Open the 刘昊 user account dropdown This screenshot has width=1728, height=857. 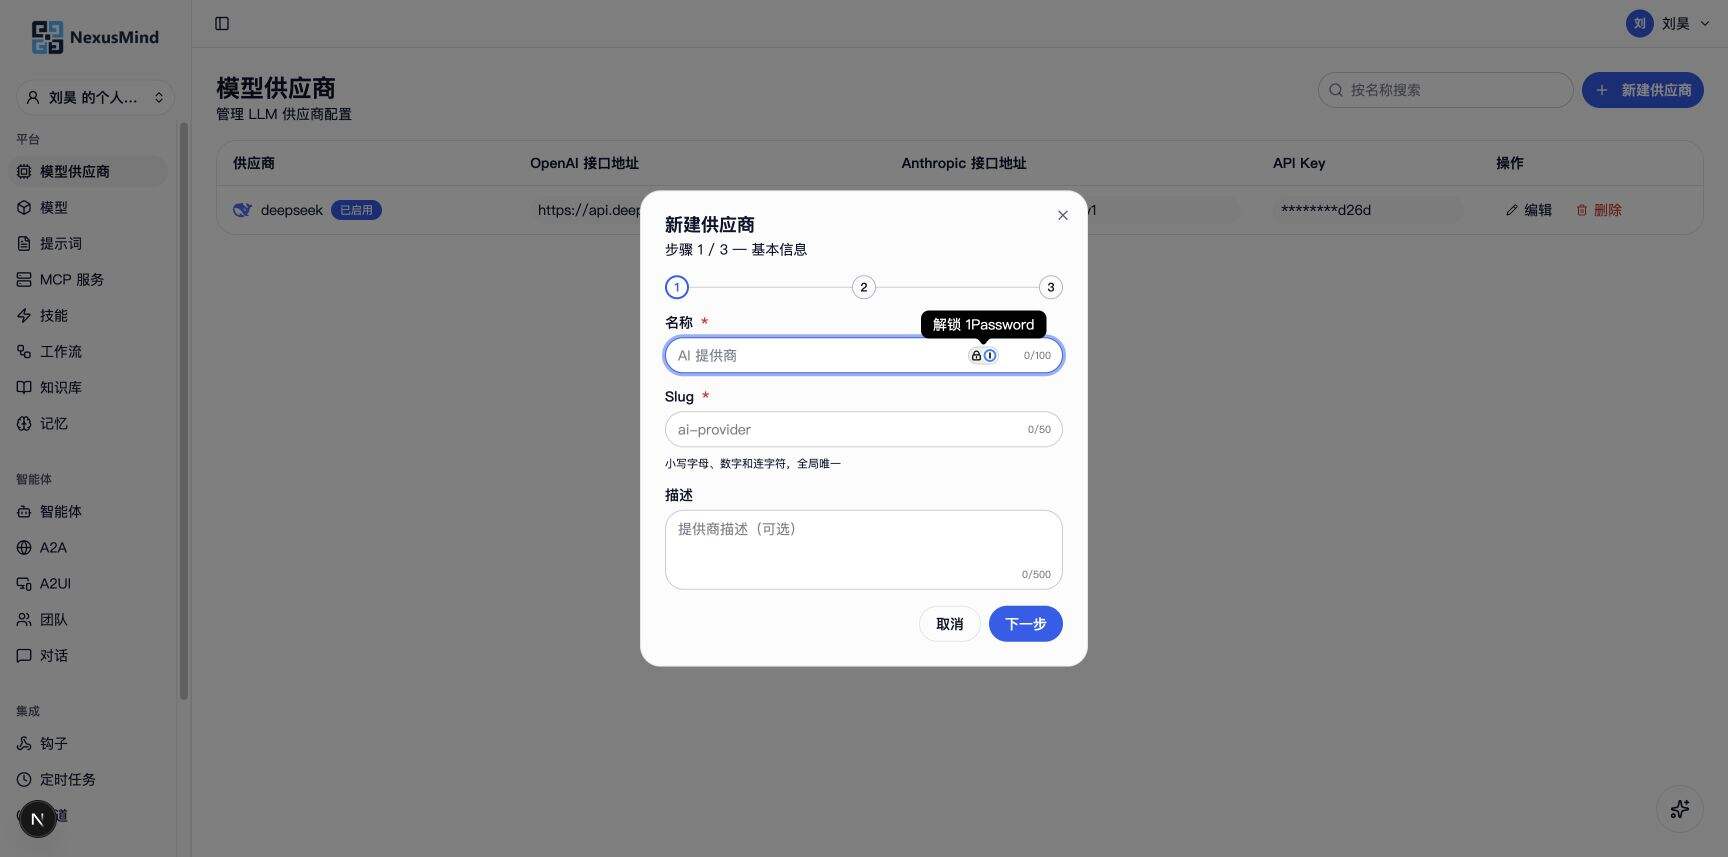1668,23
